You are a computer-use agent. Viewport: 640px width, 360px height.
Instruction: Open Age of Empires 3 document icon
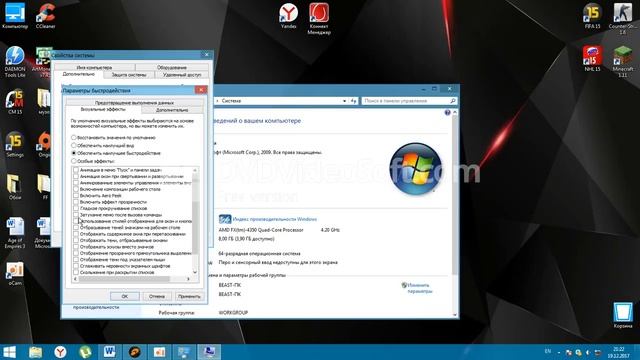pos(15,233)
